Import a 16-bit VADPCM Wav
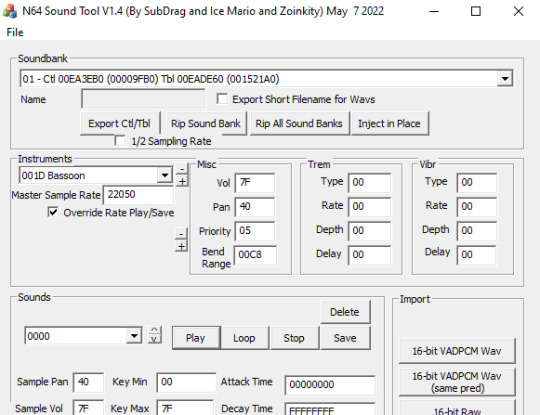 [x=457, y=351]
